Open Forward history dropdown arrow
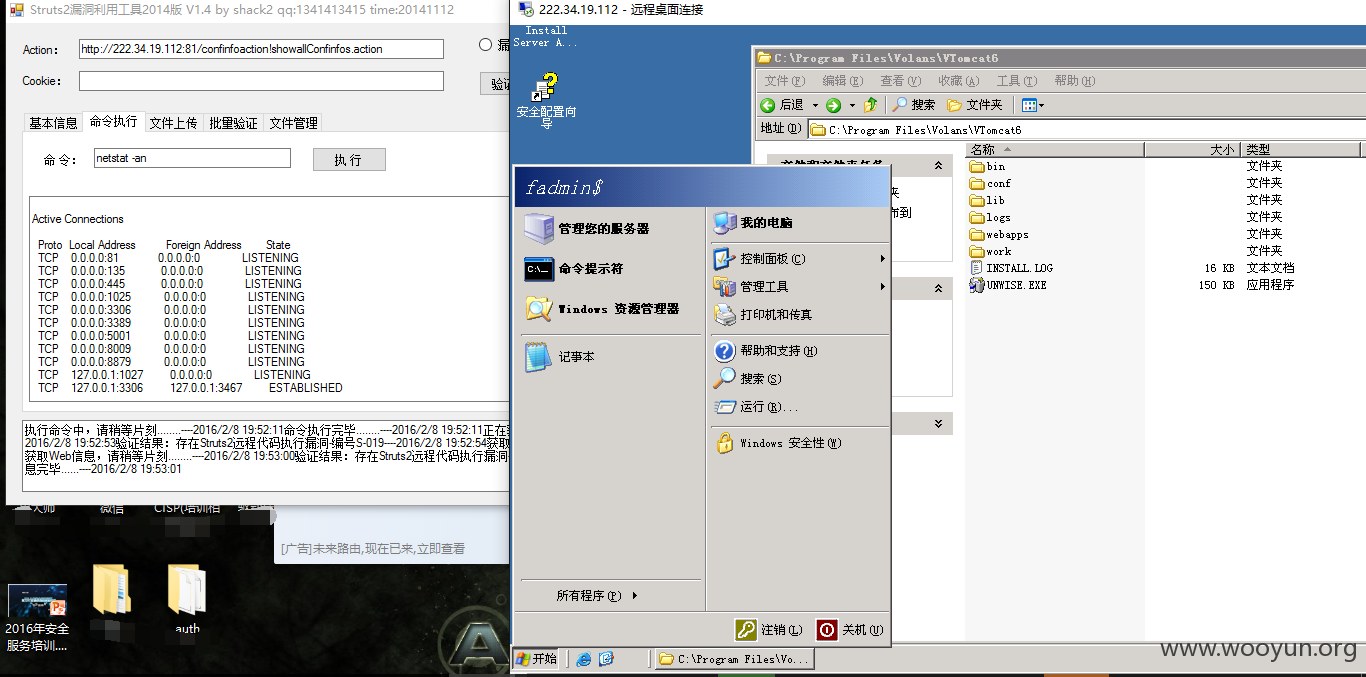 [852, 105]
